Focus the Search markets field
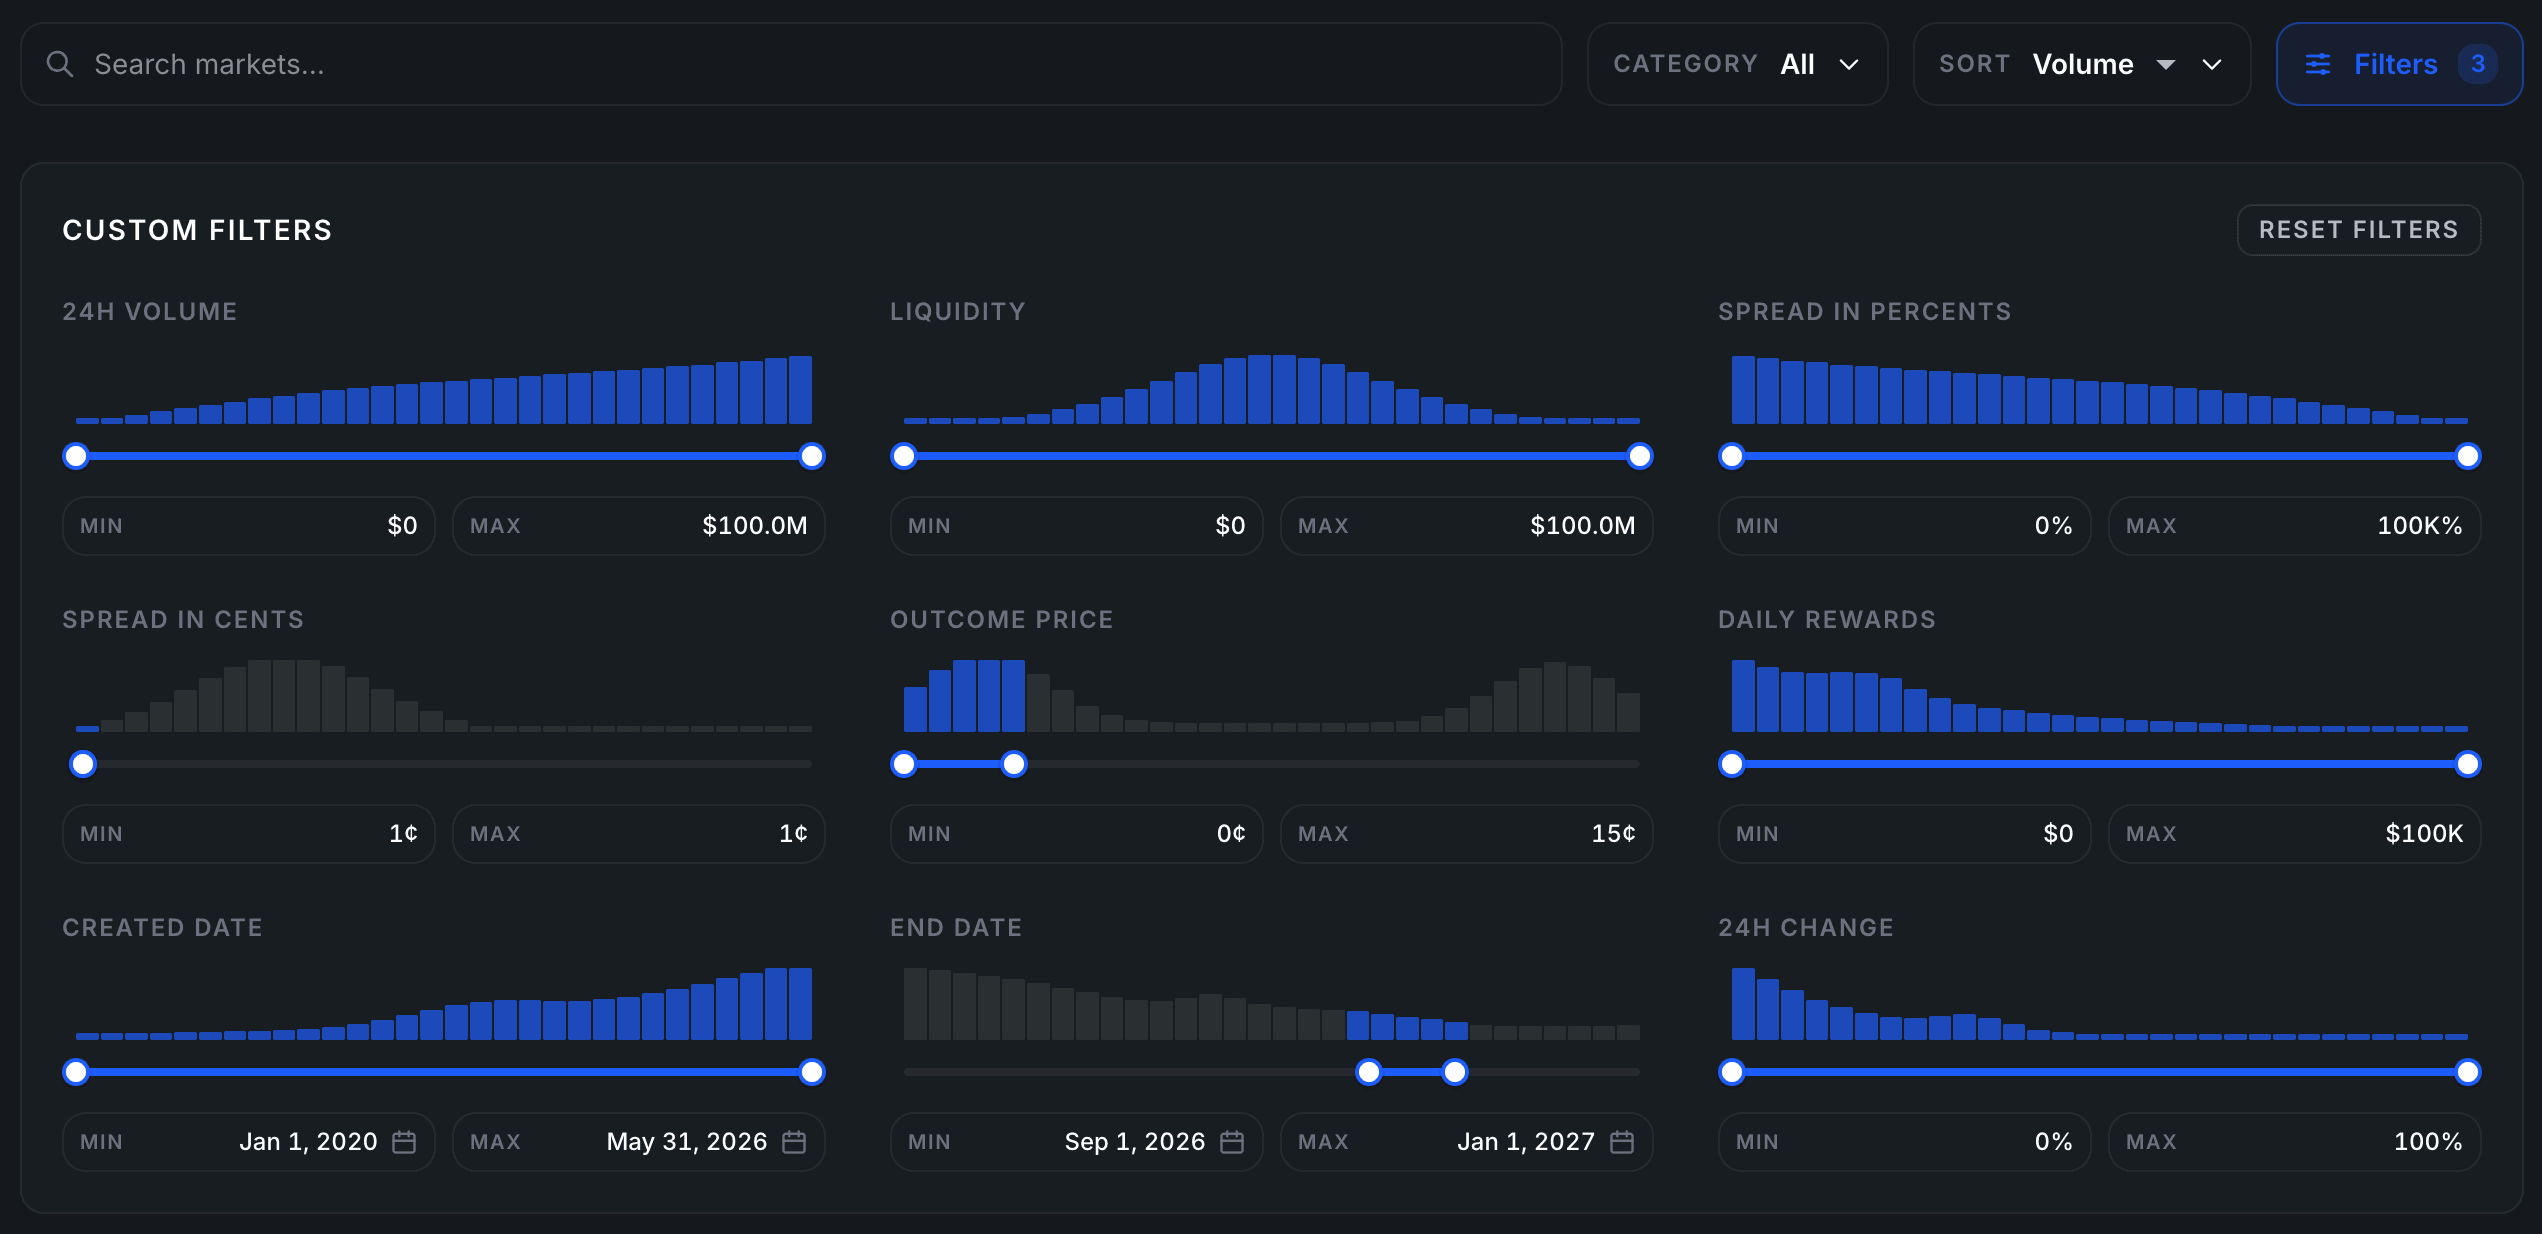The height and width of the screenshot is (1234, 2542). click(791, 64)
